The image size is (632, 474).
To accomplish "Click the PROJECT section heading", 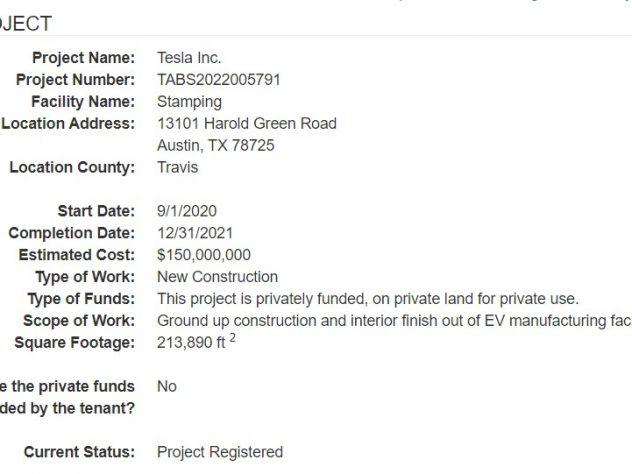I will tap(25, 24).
